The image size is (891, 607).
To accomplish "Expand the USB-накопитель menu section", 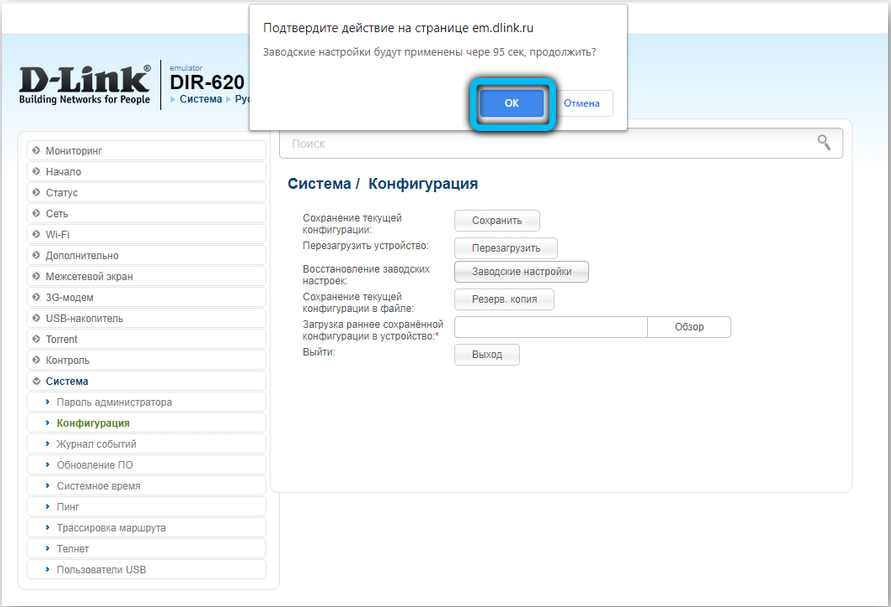I will click(146, 318).
